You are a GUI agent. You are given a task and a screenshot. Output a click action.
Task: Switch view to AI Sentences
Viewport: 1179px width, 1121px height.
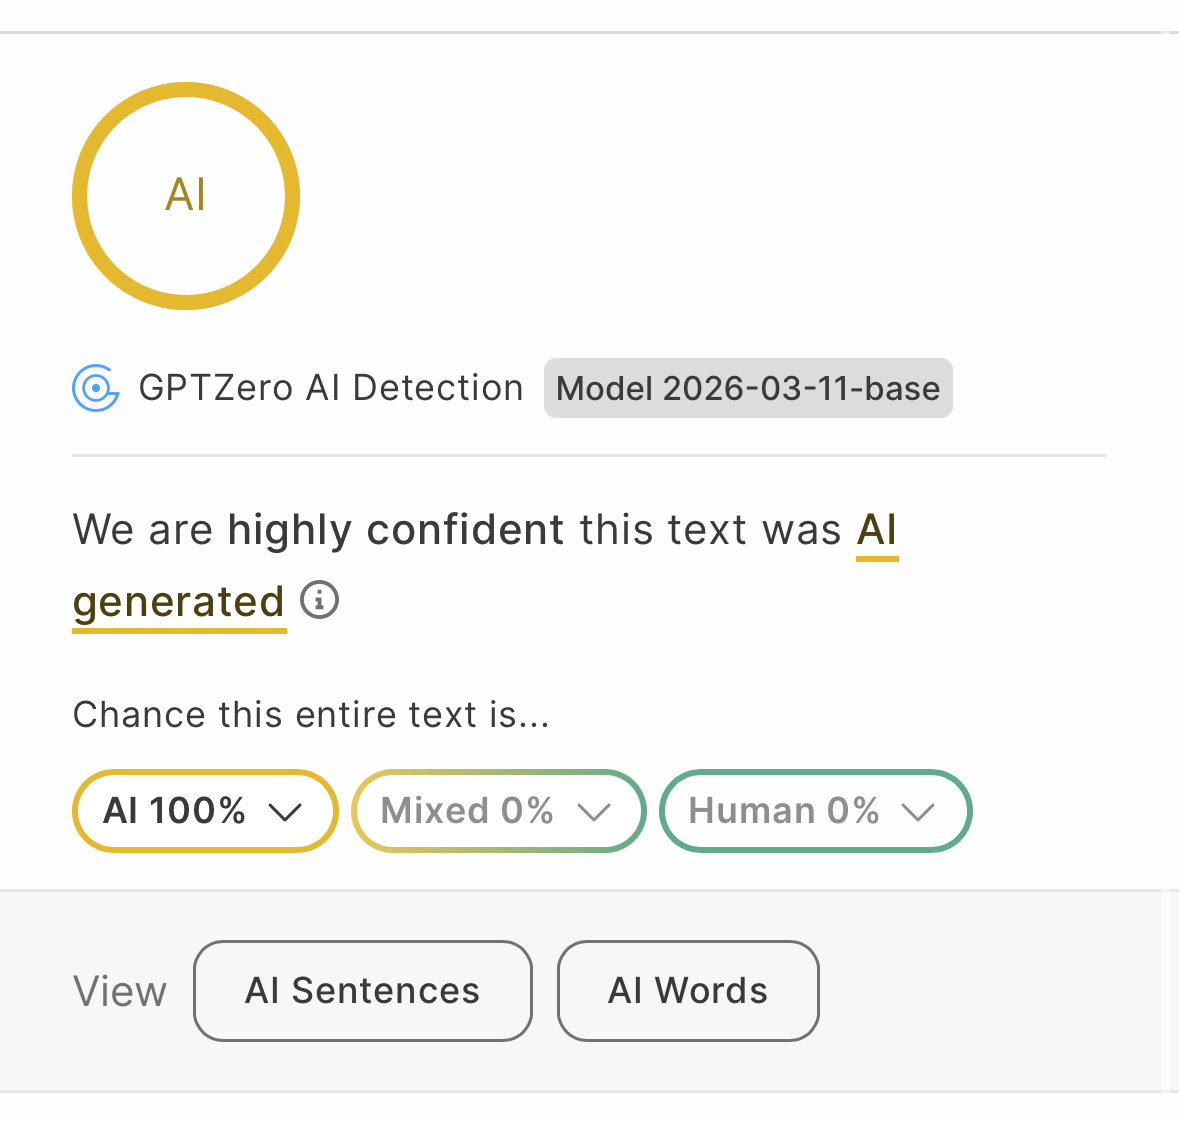pos(362,991)
